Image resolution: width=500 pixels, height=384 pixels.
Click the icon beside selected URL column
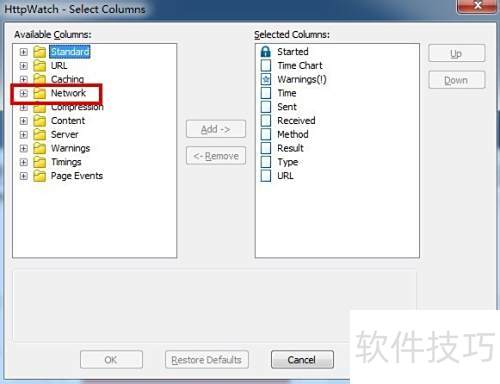click(266, 176)
